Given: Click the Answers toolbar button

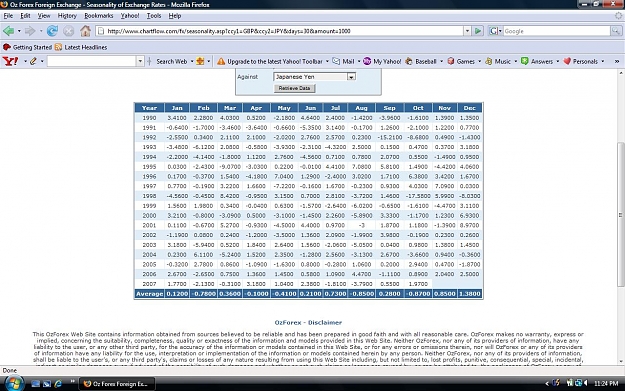Looking at the screenshot, I should tap(537, 61).
